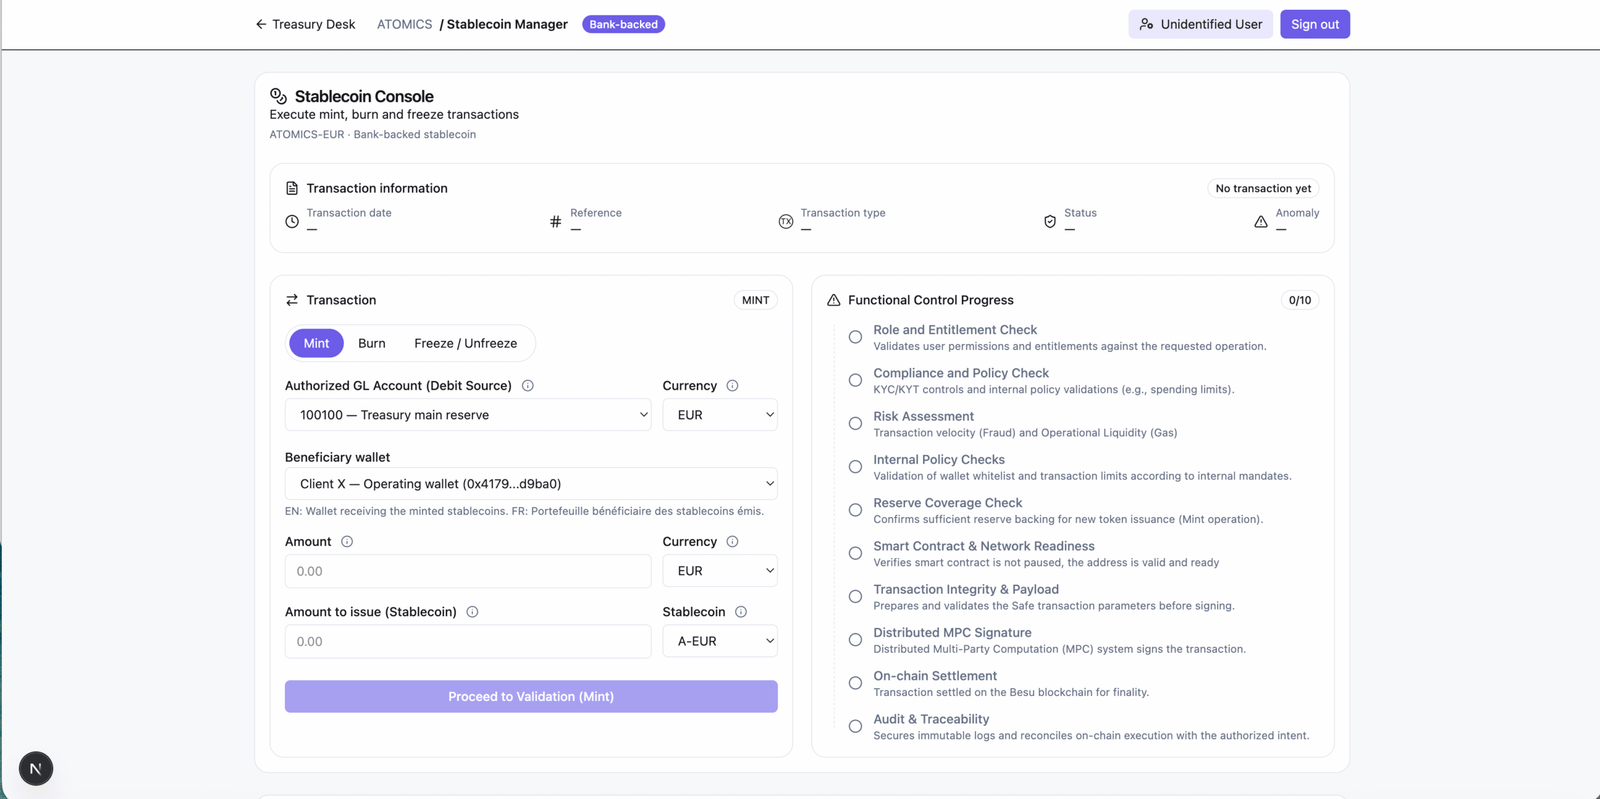
Task: Open the Authorized GL Account dropdown
Action: point(468,415)
